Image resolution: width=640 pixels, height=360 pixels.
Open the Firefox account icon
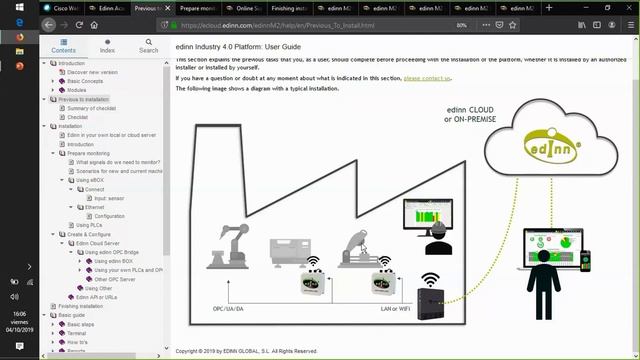pos(612,25)
